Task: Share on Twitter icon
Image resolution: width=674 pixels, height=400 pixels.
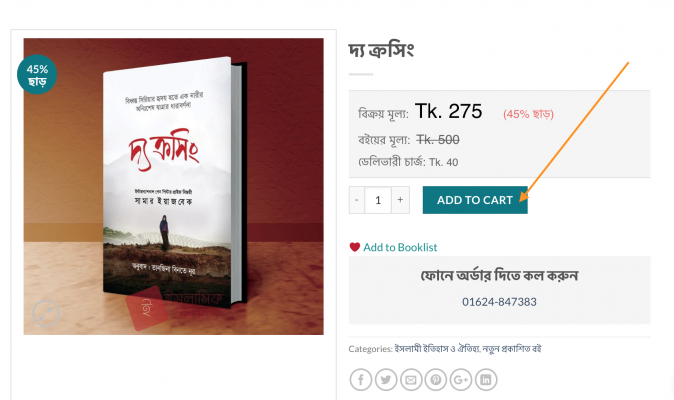Action: 386,380
